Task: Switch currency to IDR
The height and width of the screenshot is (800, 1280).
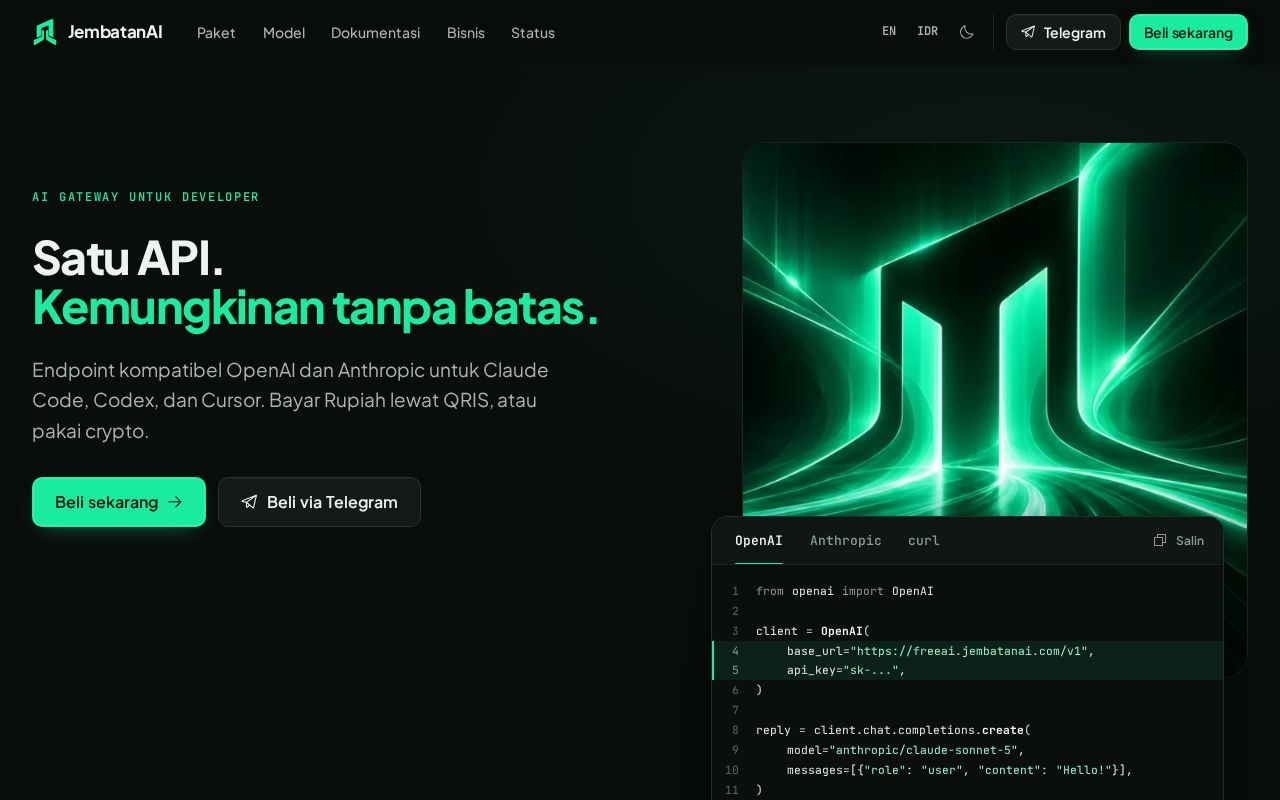Action: tap(928, 32)
